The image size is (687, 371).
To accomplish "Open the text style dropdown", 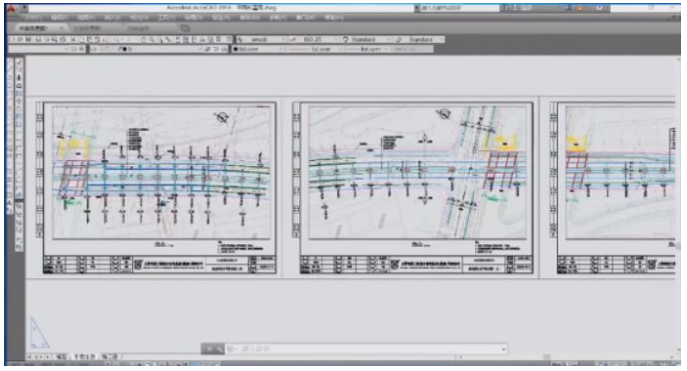I will point(265,39).
